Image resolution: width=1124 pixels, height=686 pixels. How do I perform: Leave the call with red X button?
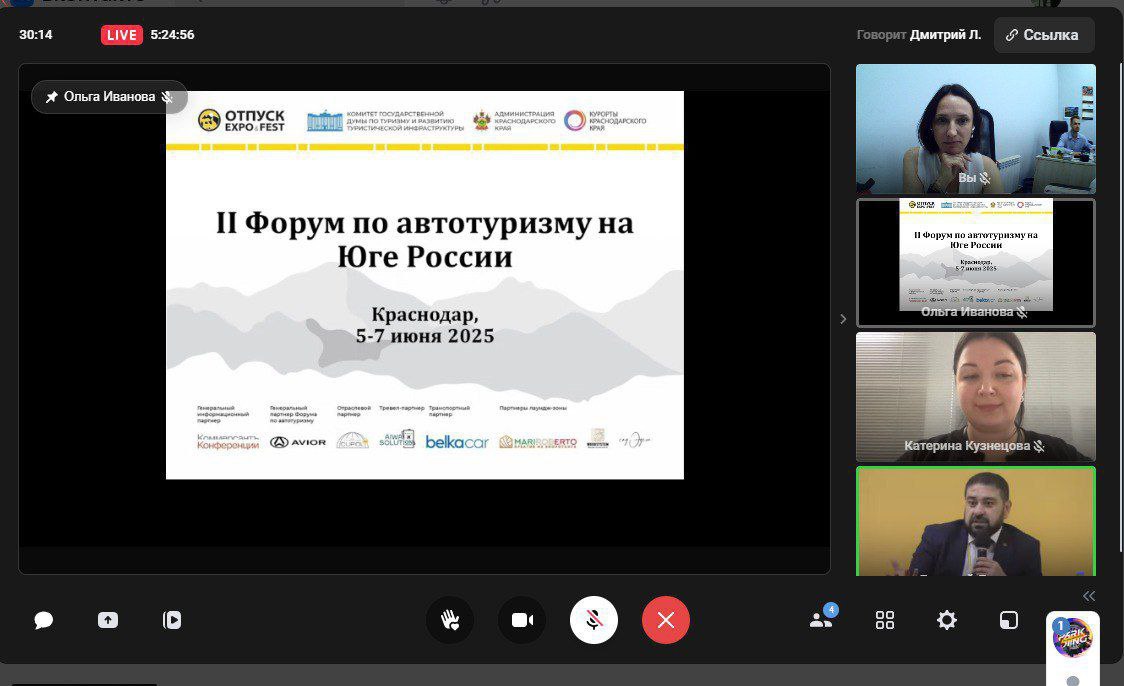(x=666, y=620)
